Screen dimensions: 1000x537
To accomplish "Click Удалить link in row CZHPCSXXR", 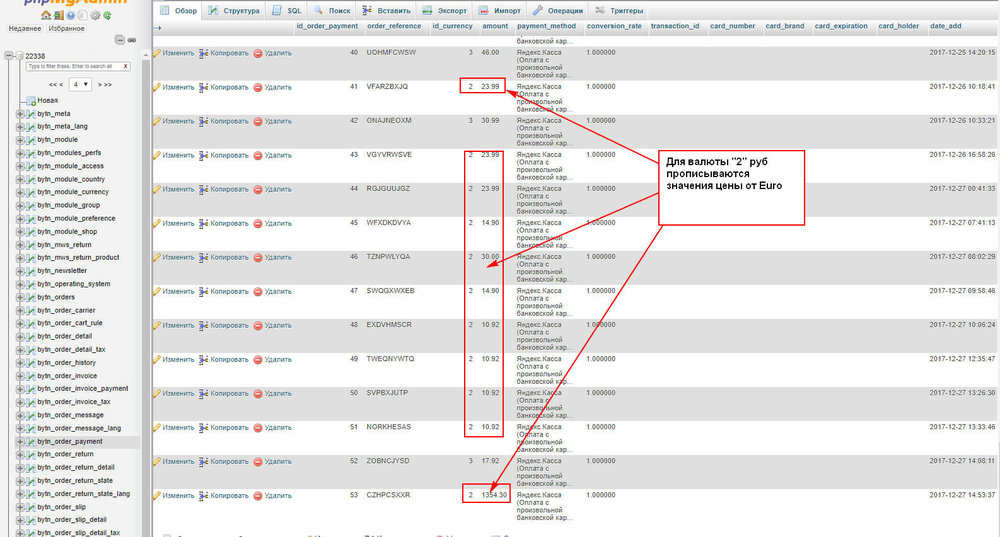I will [278, 496].
